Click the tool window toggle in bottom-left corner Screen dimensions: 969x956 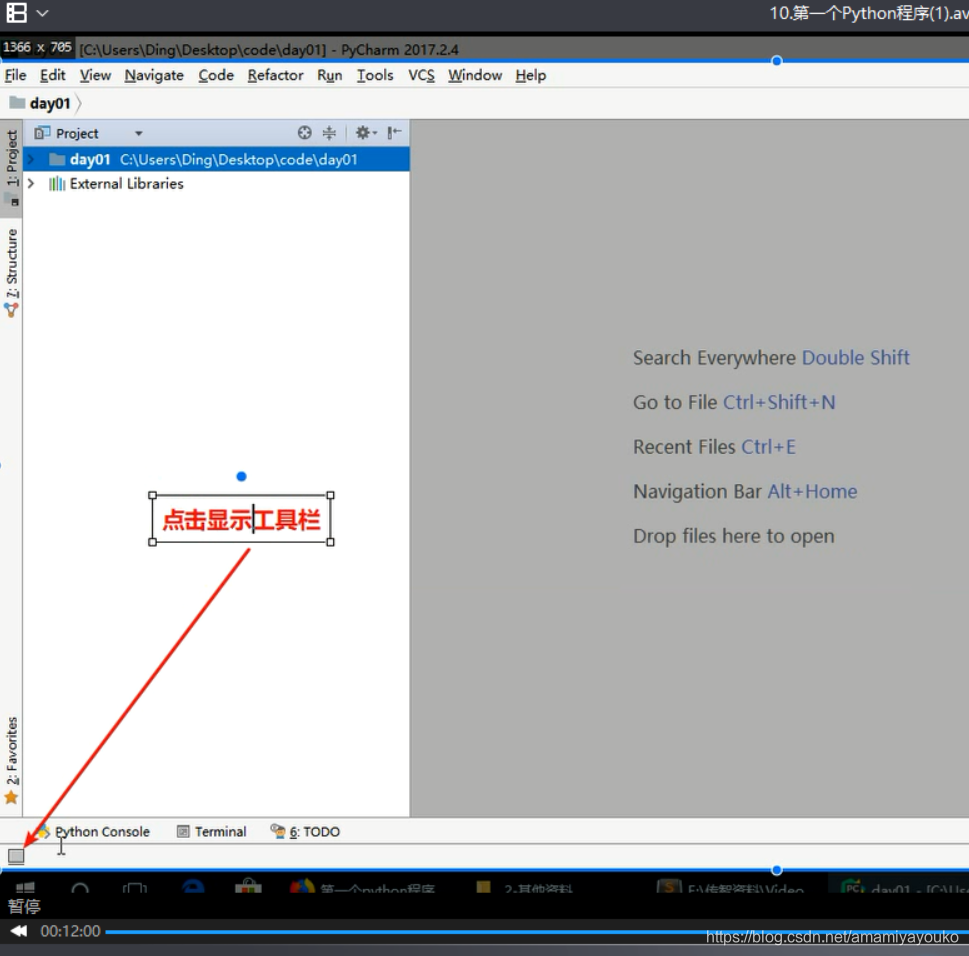point(16,856)
